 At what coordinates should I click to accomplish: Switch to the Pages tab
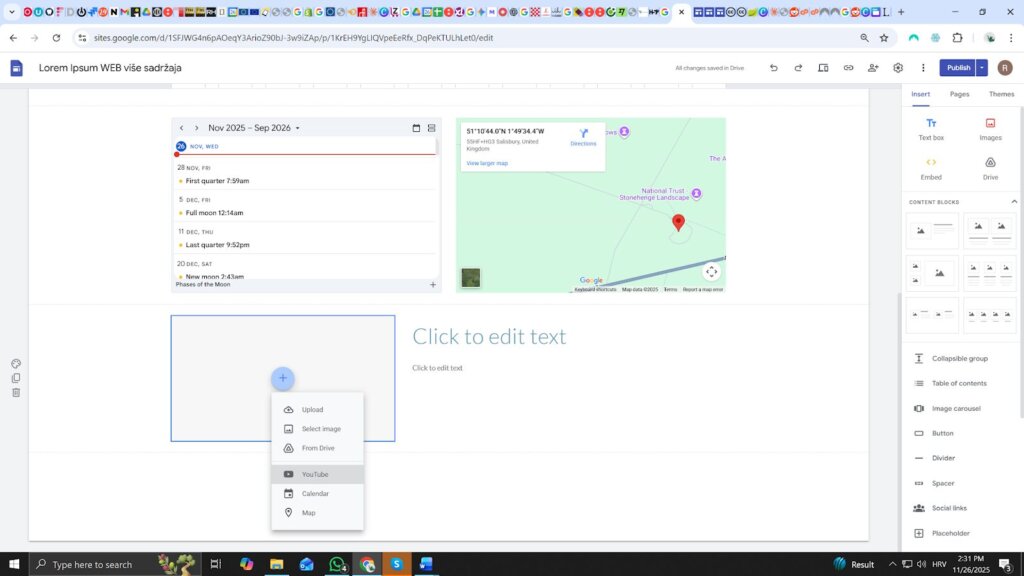(959, 94)
